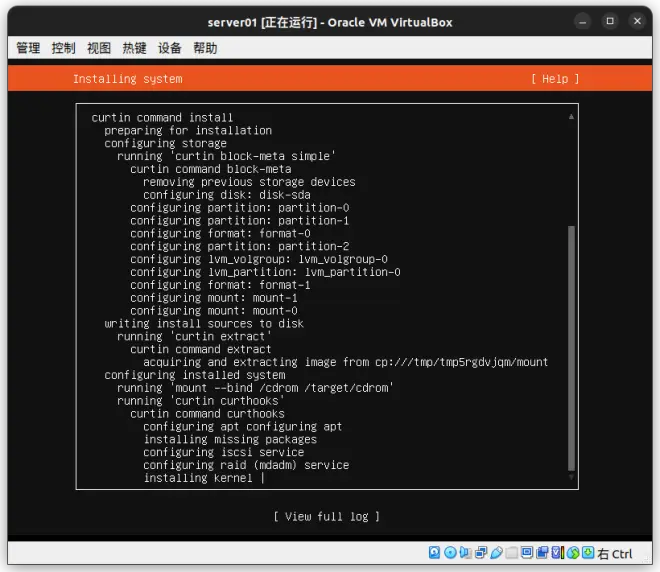Open the 设备 menu

point(170,48)
